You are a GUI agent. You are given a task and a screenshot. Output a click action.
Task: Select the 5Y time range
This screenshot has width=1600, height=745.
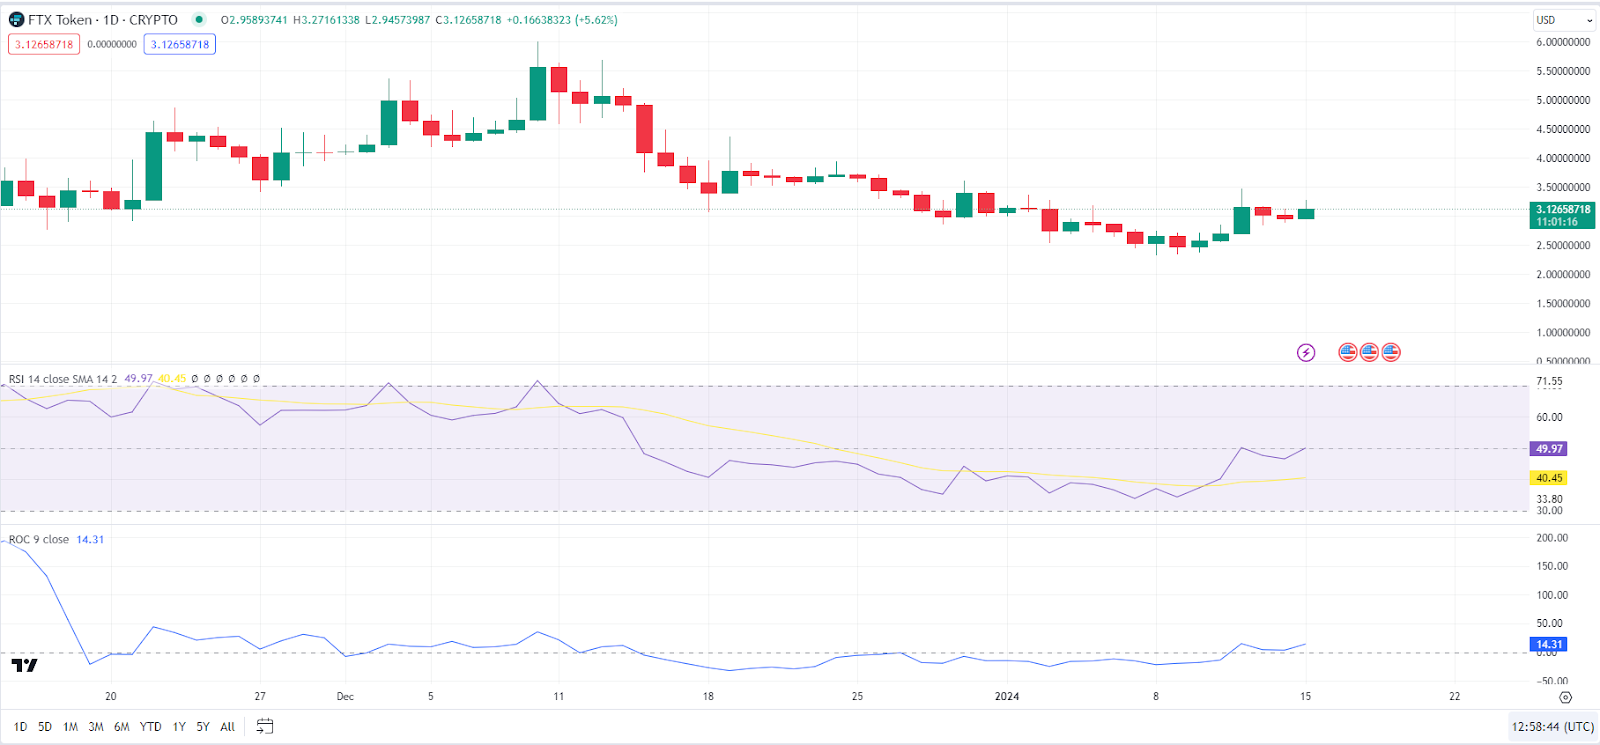pos(203,727)
